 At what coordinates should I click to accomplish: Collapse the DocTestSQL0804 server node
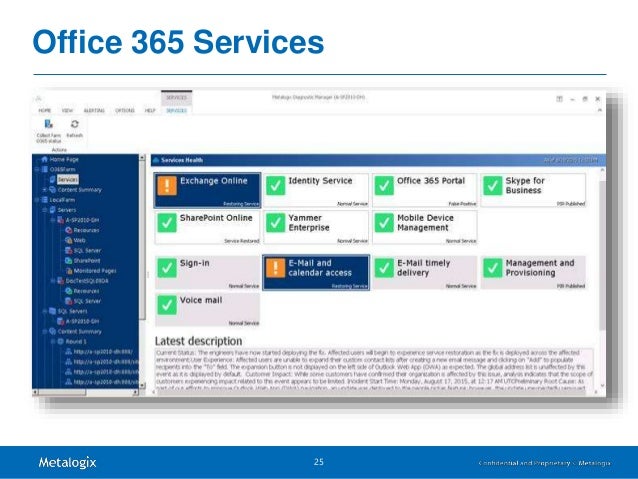click(x=52, y=281)
